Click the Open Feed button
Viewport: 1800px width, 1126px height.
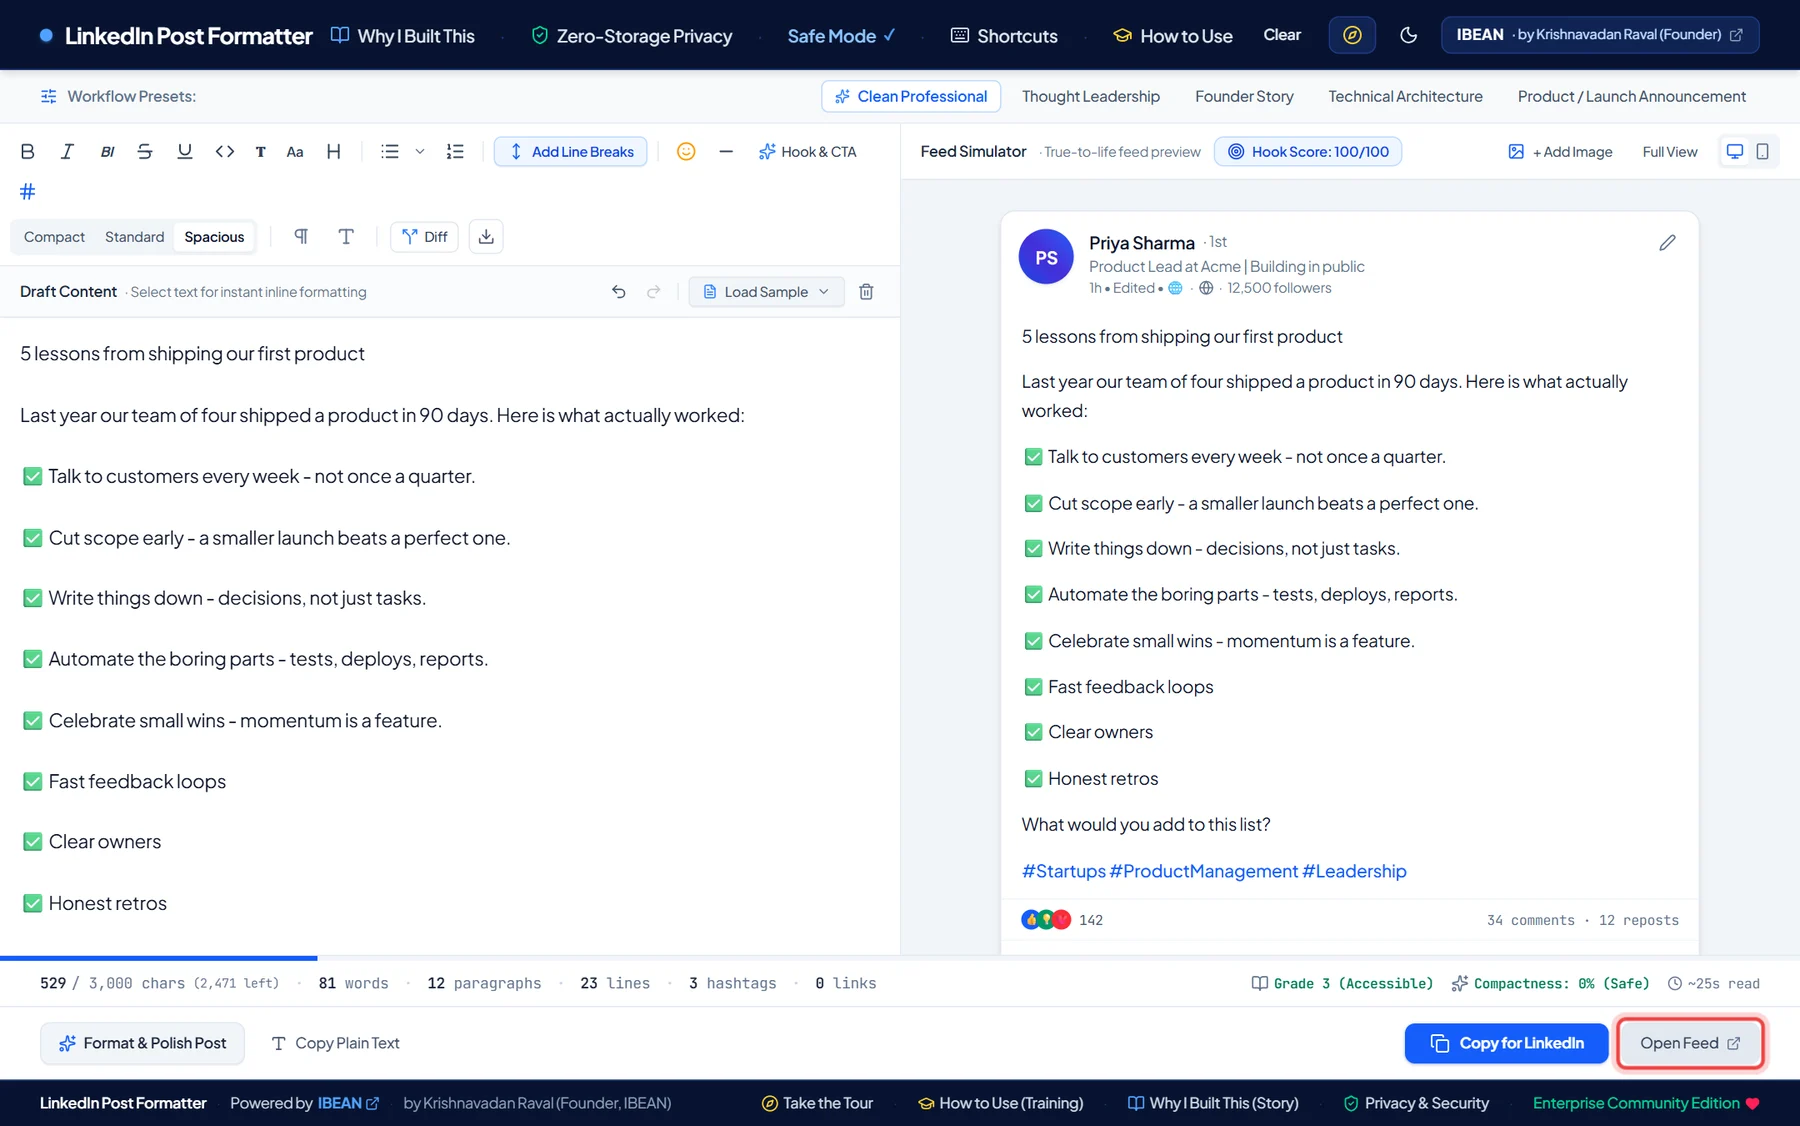click(1689, 1043)
